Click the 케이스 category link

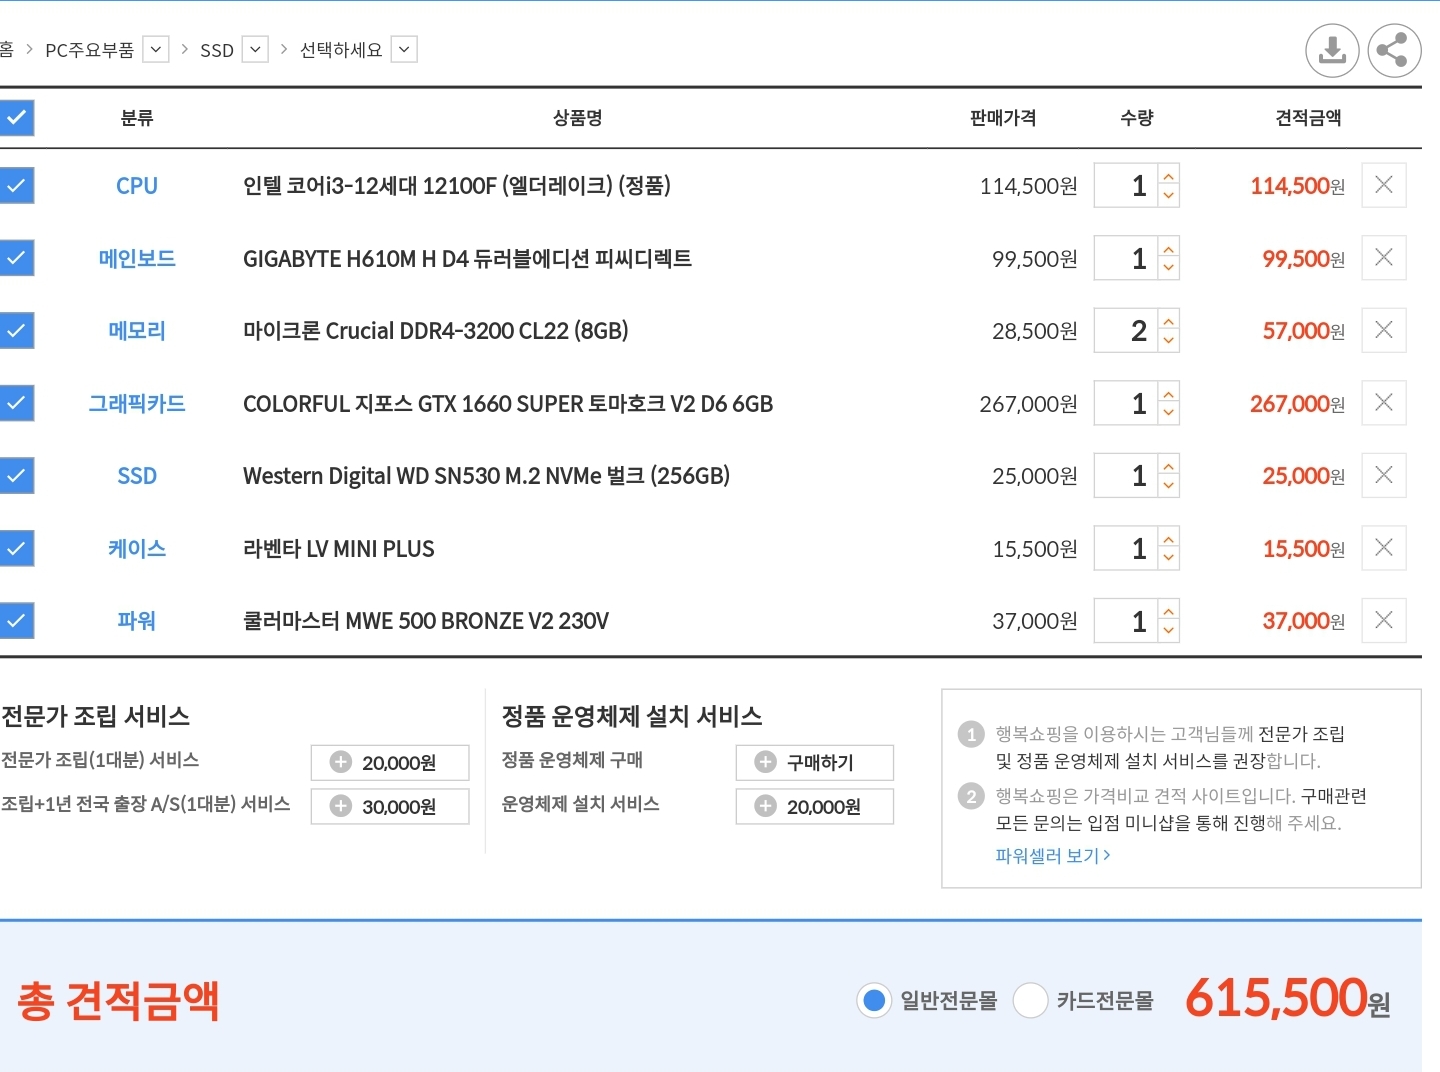tap(137, 548)
